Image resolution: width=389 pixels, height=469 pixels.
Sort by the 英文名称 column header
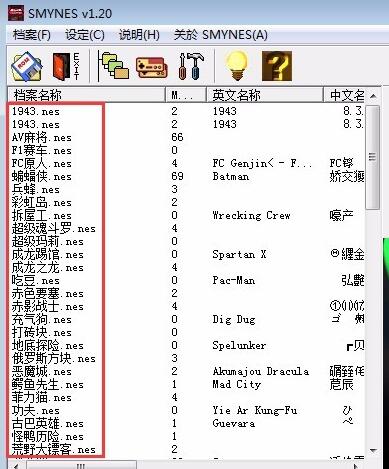(265, 95)
